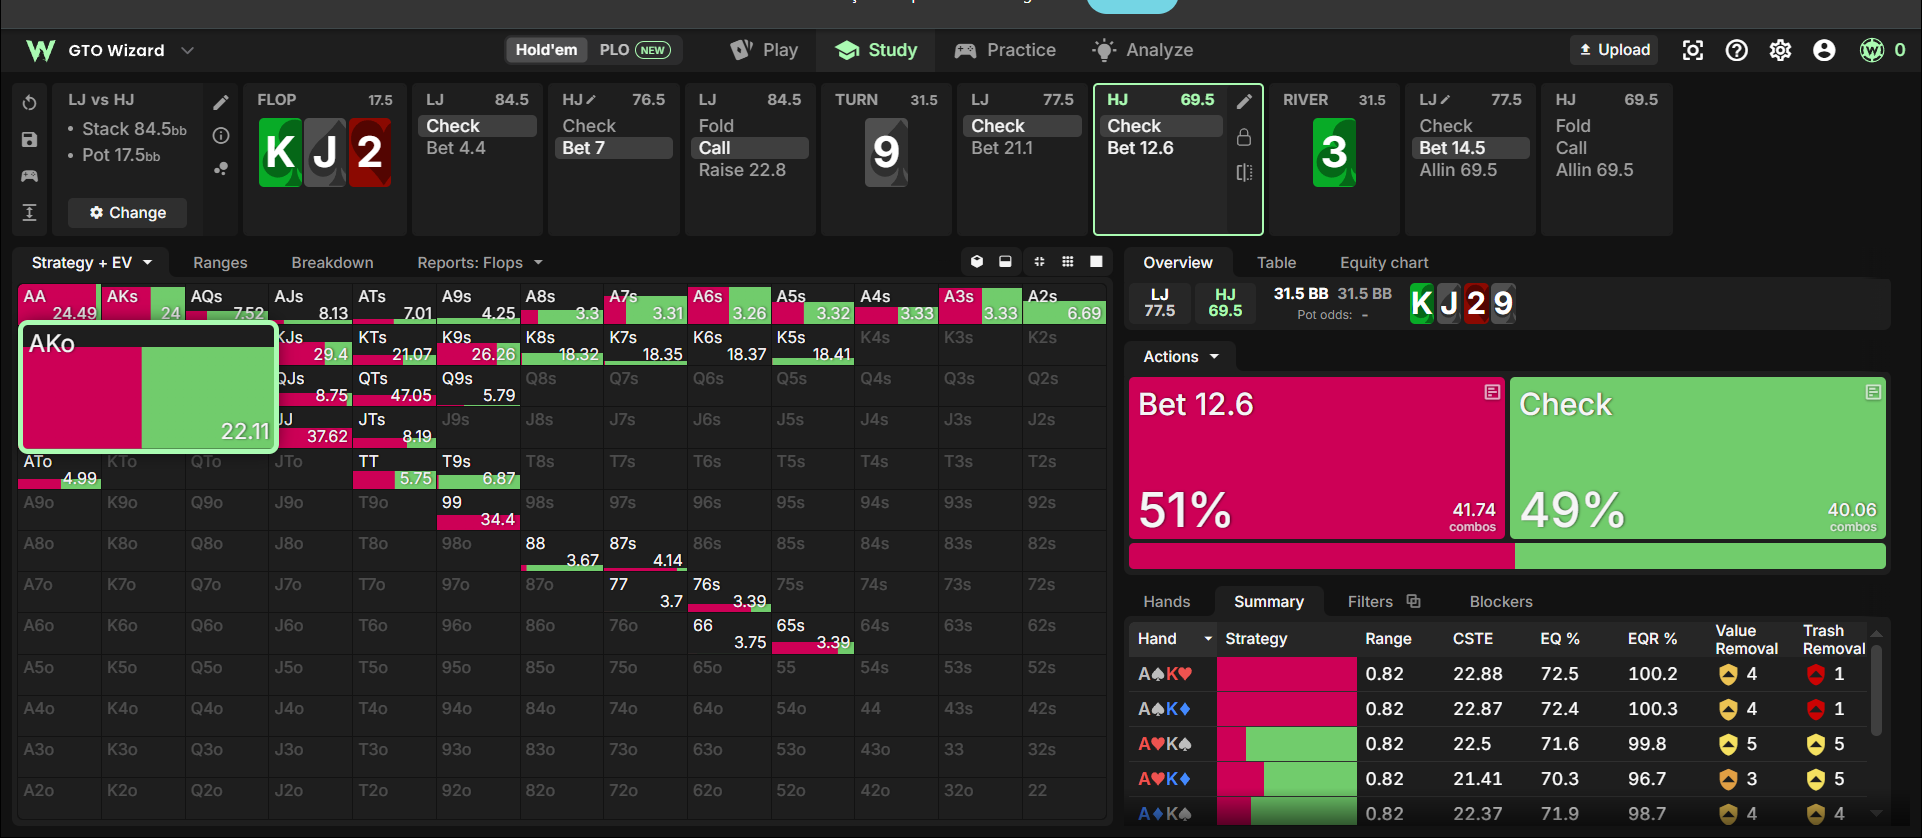Click the reset/undo arrow icon in left sidebar
1922x838 pixels.
tap(30, 103)
